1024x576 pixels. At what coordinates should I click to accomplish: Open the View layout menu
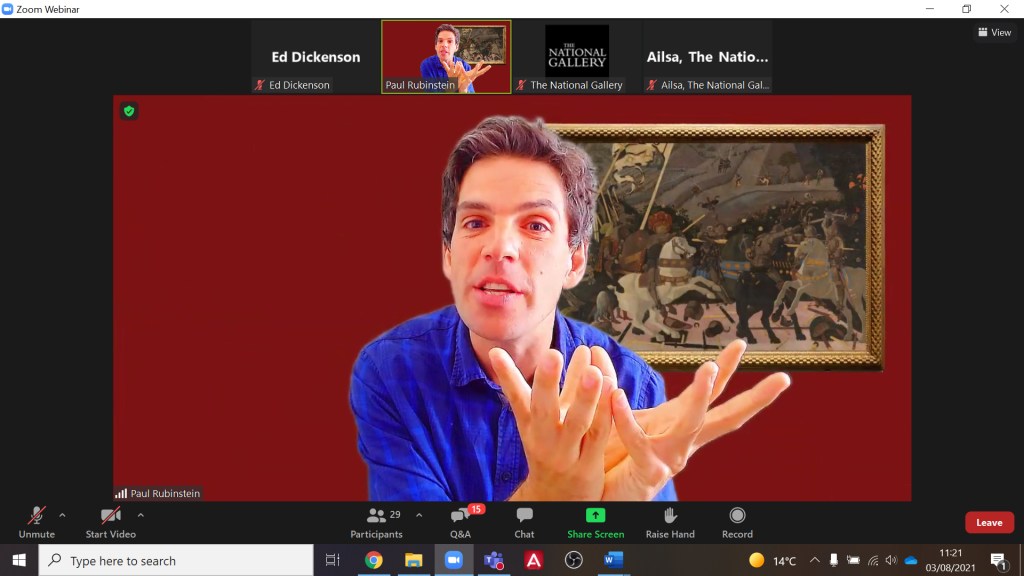pos(994,32)
